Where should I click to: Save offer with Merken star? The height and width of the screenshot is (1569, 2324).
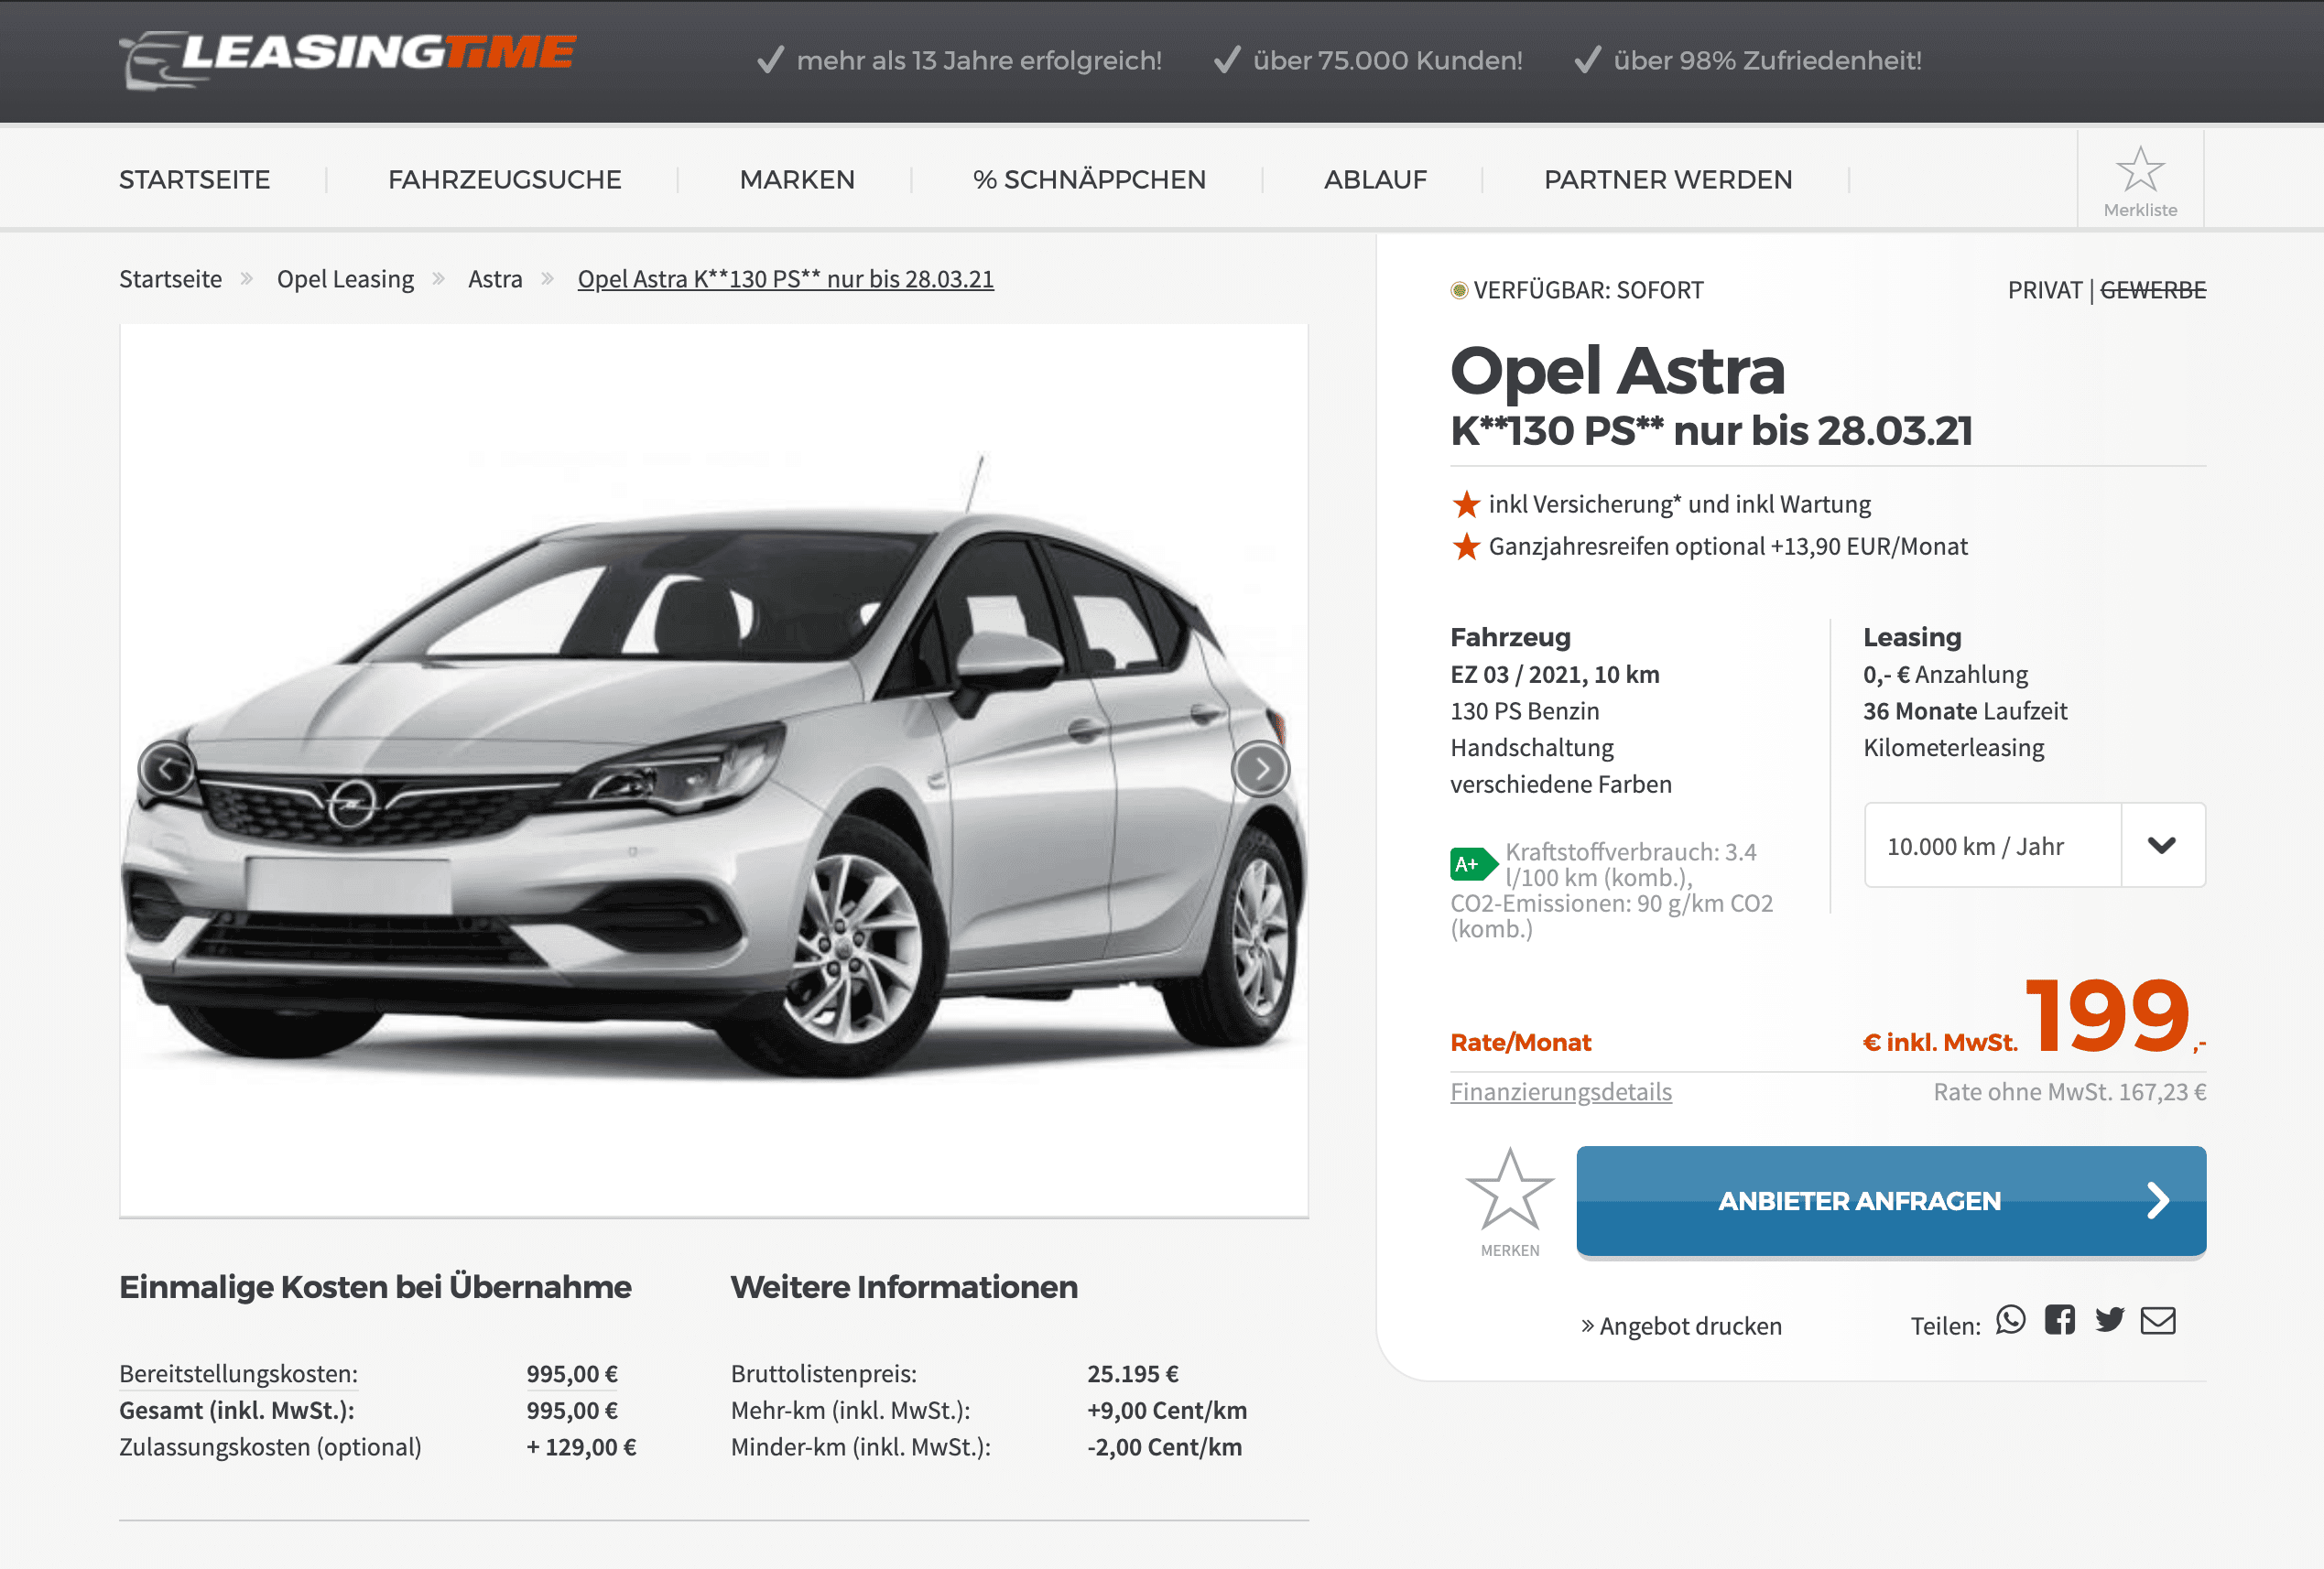(x=1510, y=1200)
